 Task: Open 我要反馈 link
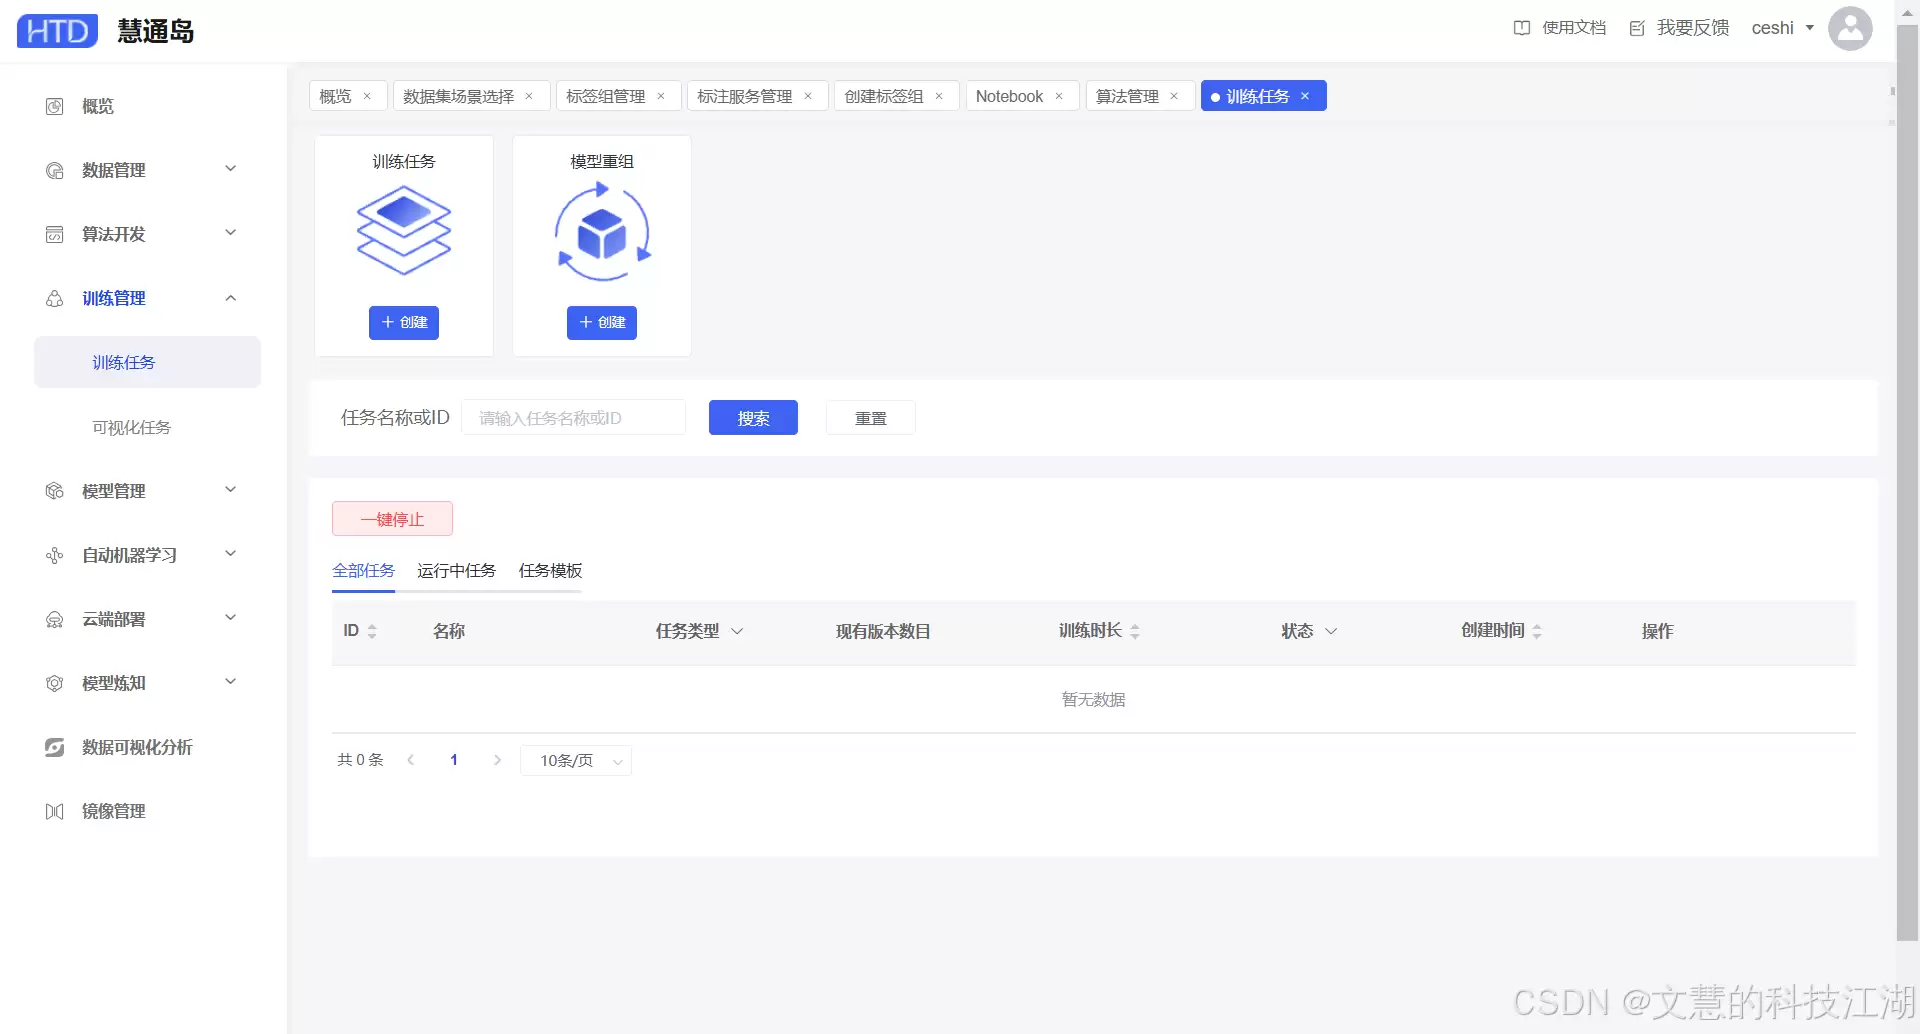point(1693,28)
